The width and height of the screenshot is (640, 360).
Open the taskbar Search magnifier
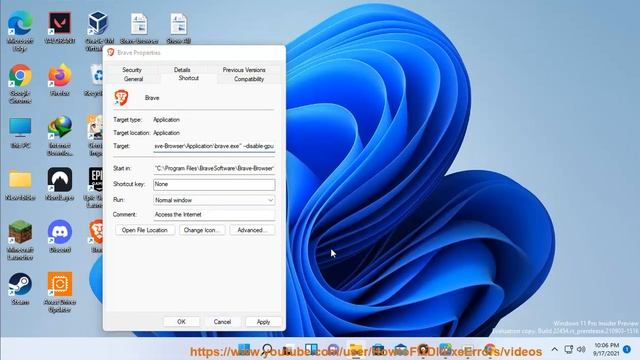[267, 350]
